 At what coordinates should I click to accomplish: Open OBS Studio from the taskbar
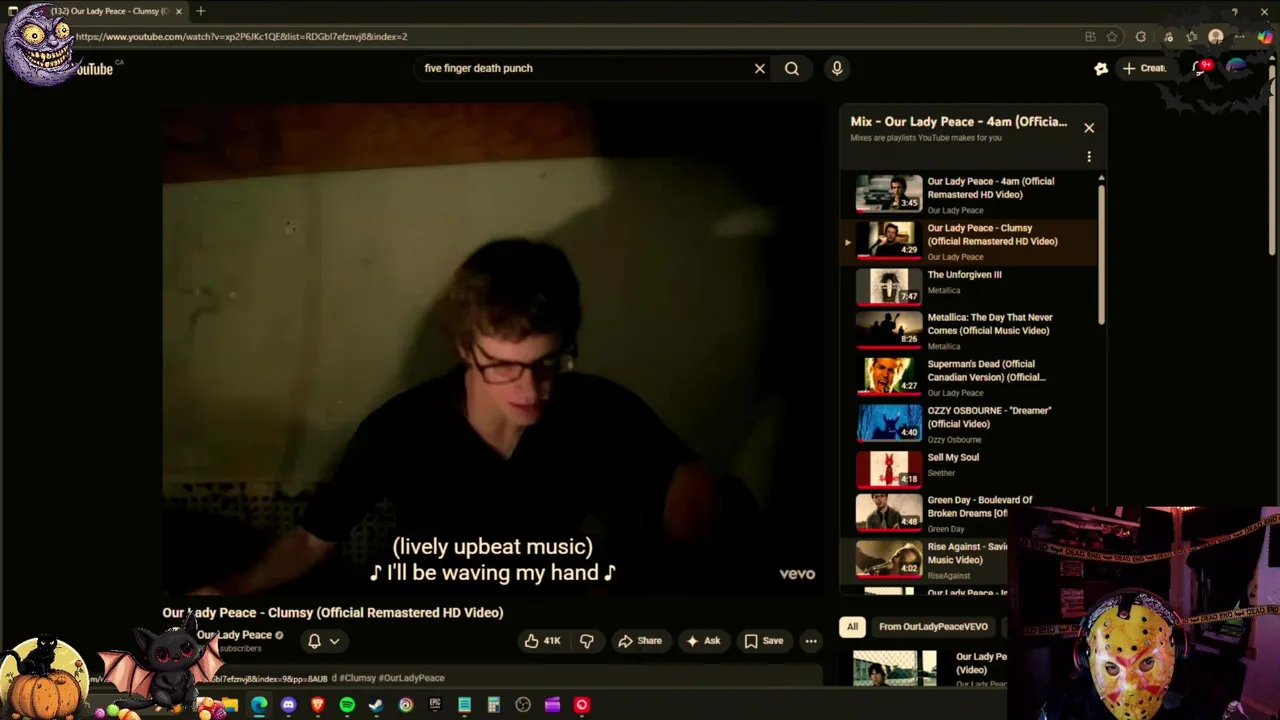pos(523,705)
